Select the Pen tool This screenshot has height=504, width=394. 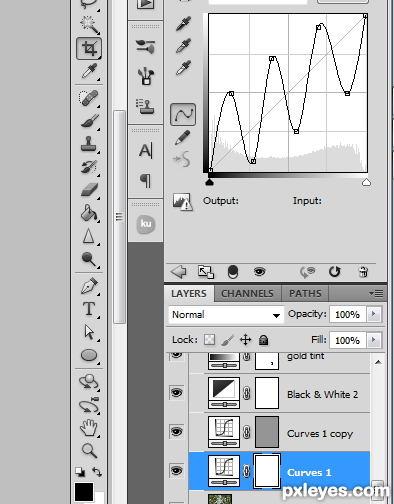pos(89,286)
